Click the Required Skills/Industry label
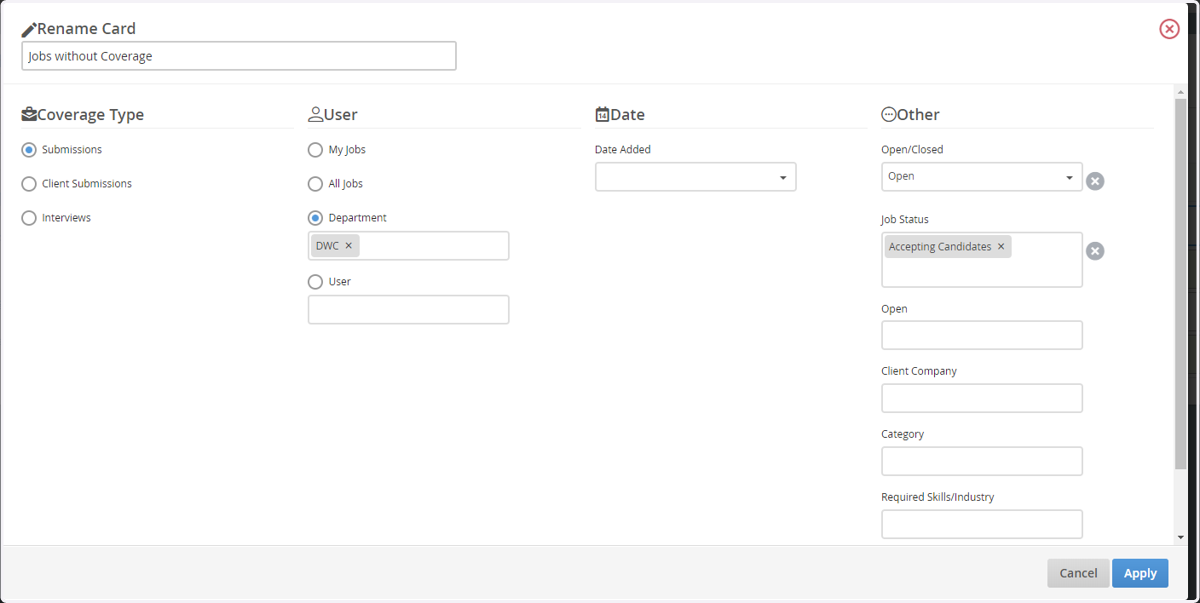 [x=938, y=497]
